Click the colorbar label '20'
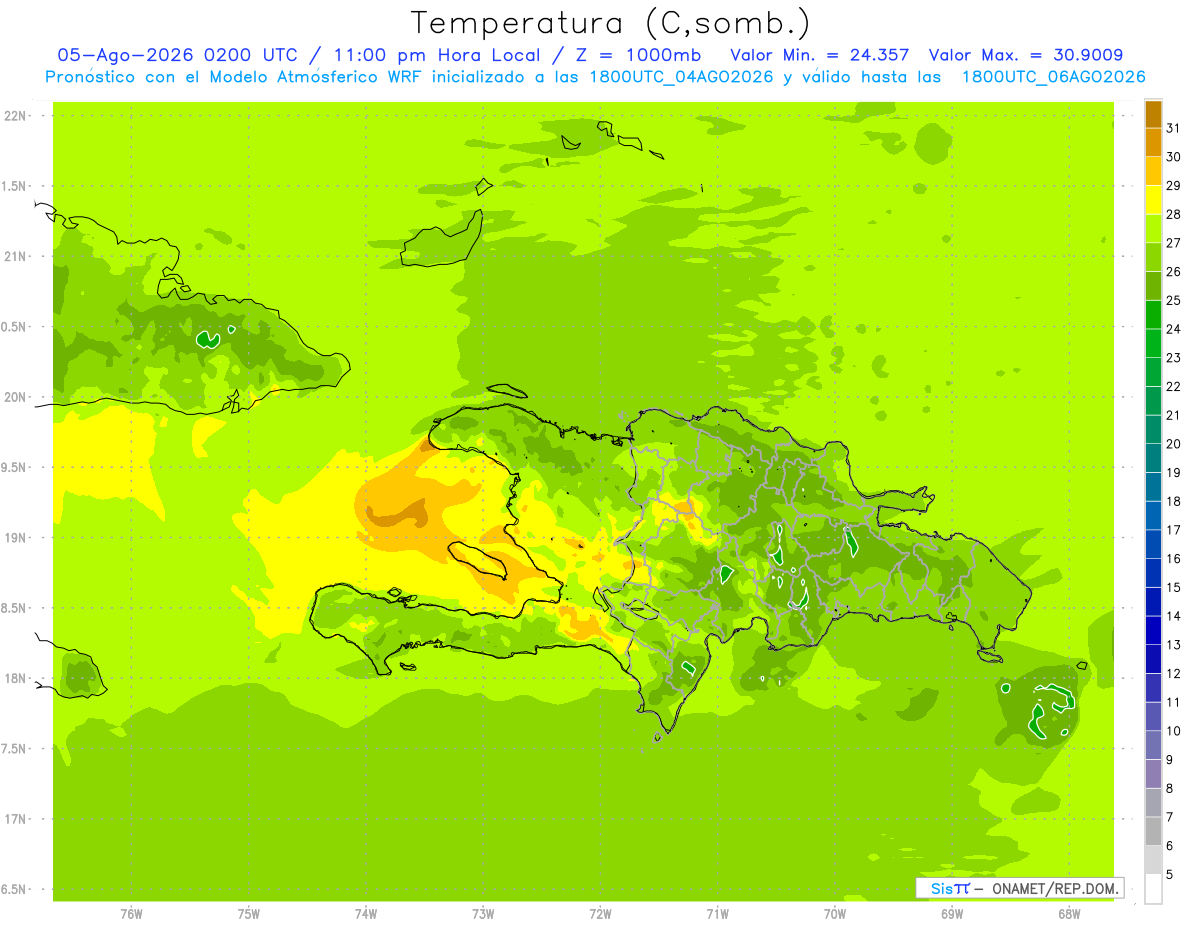Image resolution: width=1200 pixels, height=927 pixels. tap(1174, 444)
